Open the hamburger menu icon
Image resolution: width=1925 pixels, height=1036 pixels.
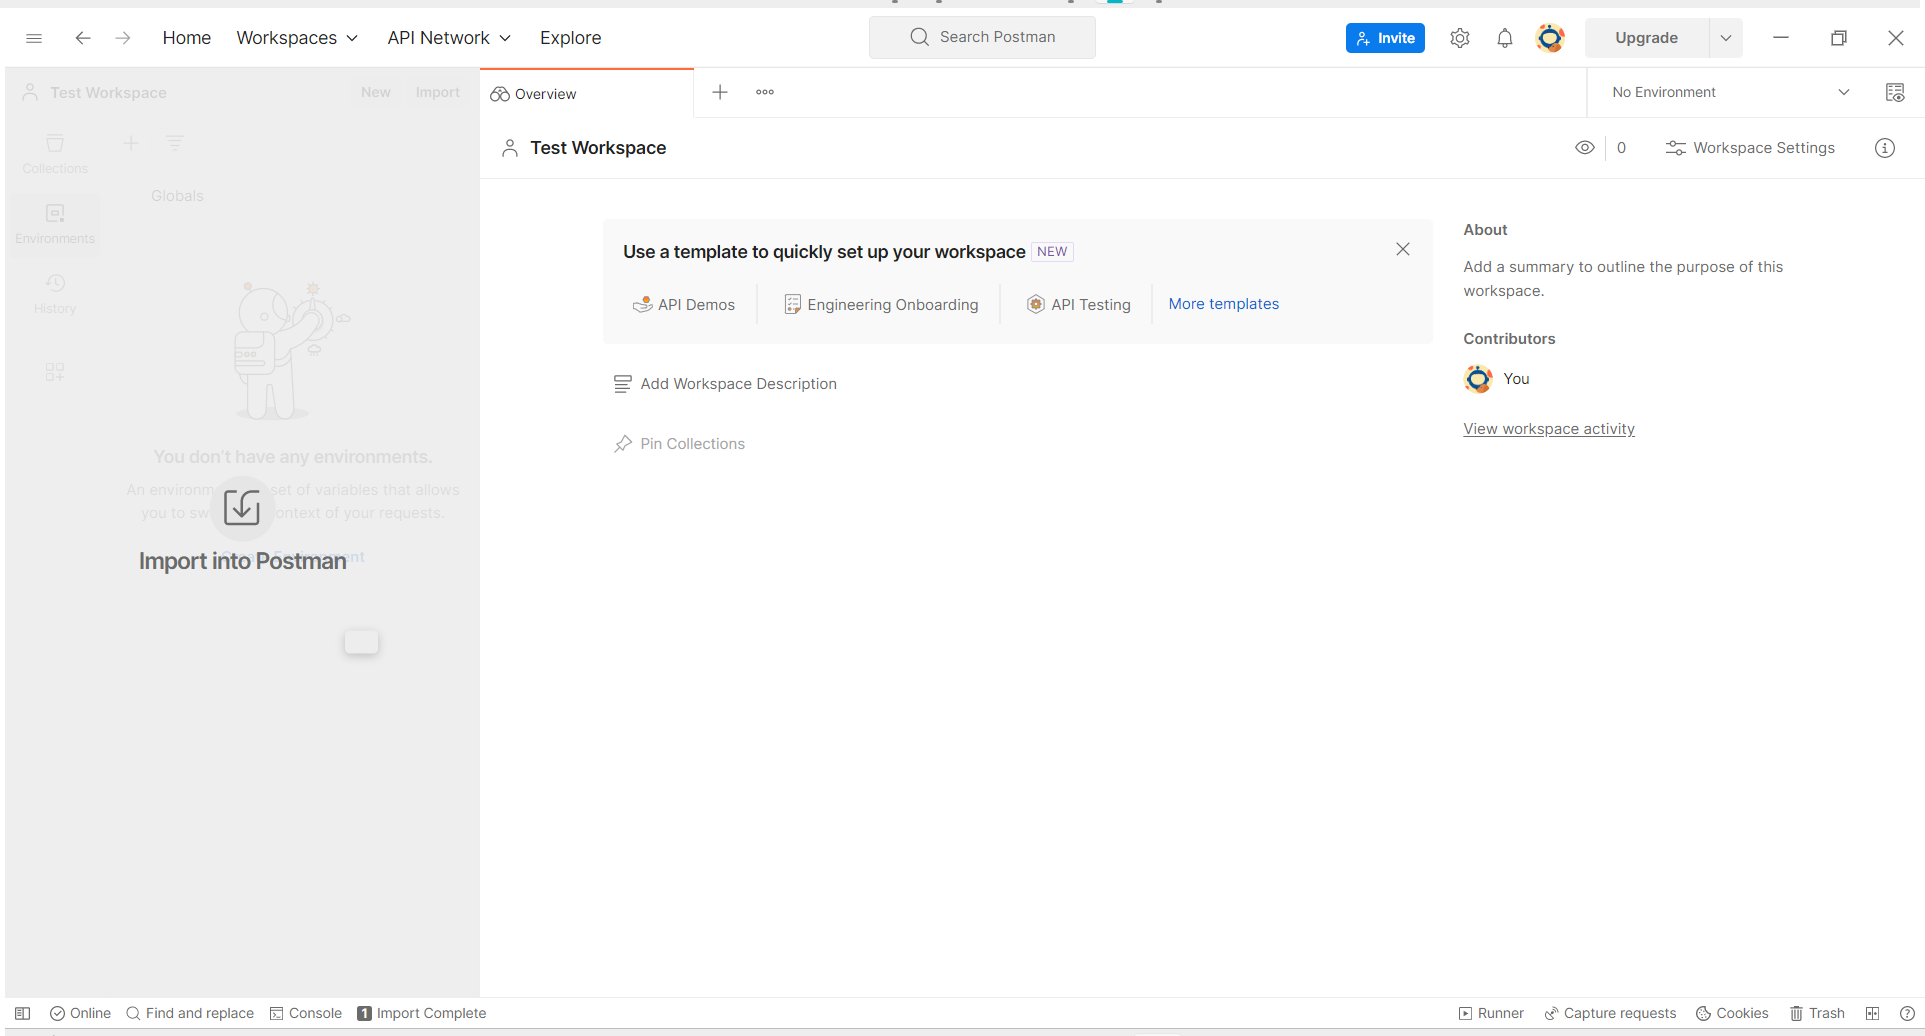34,38
